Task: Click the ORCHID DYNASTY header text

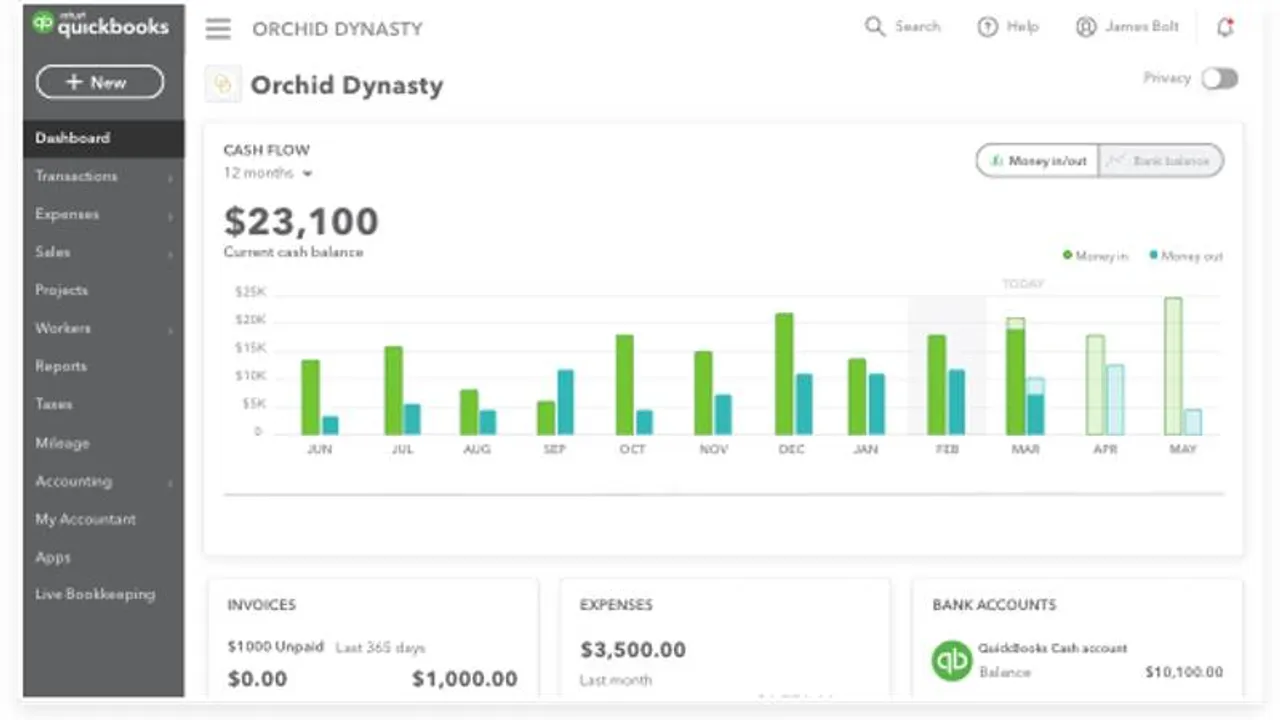Action: coord(337,29)
